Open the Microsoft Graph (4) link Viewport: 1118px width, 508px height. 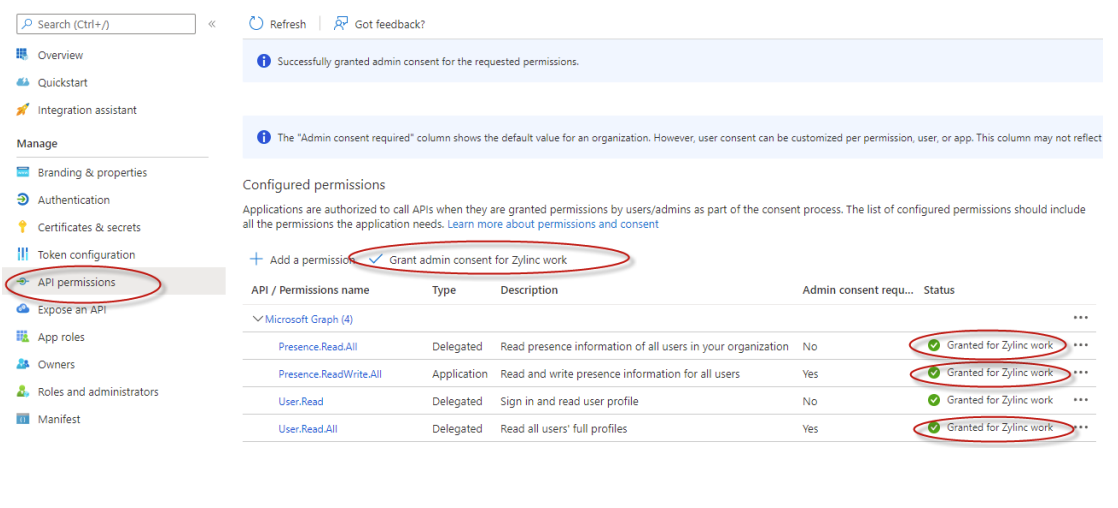coord(309,319)
